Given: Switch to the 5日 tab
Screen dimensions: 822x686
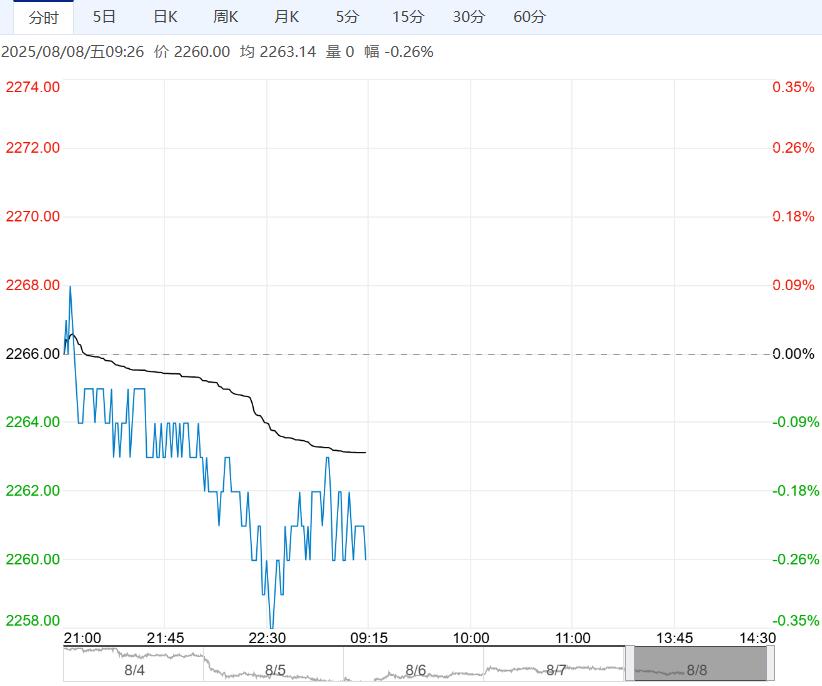Looking at the screenshot, I should [x=104, y=17].
